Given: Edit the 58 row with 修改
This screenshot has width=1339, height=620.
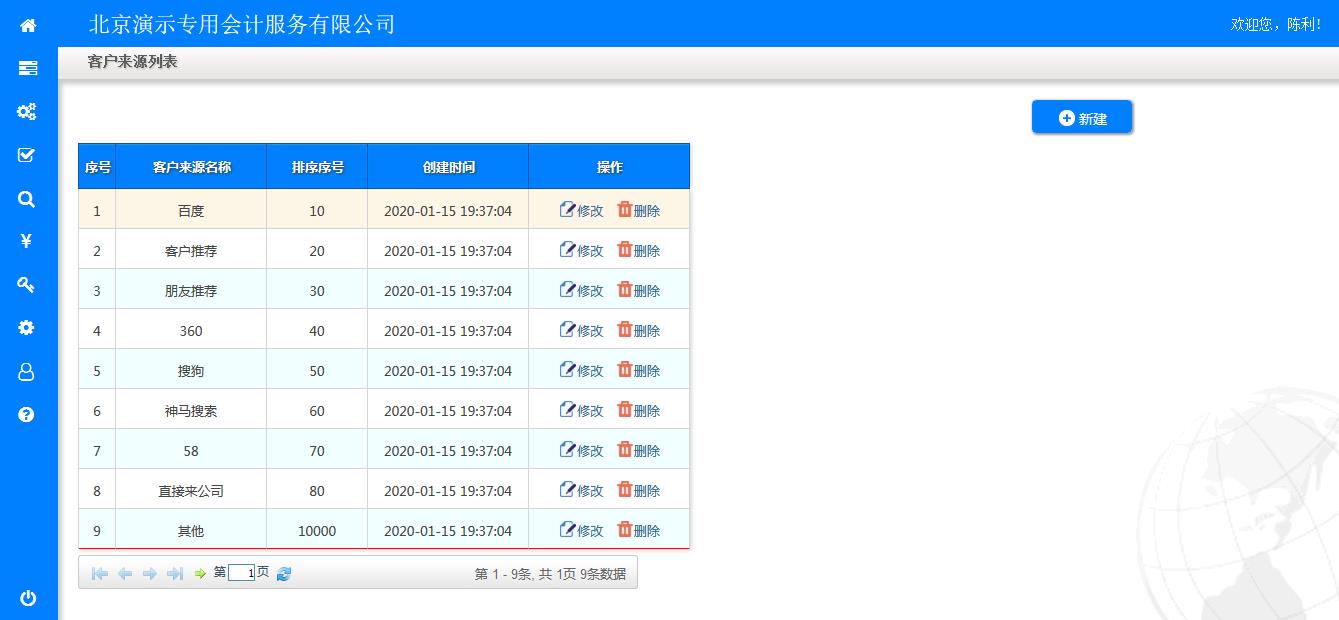Looking at the screenshot, I should pyautogui.click(x=581, y=450).
